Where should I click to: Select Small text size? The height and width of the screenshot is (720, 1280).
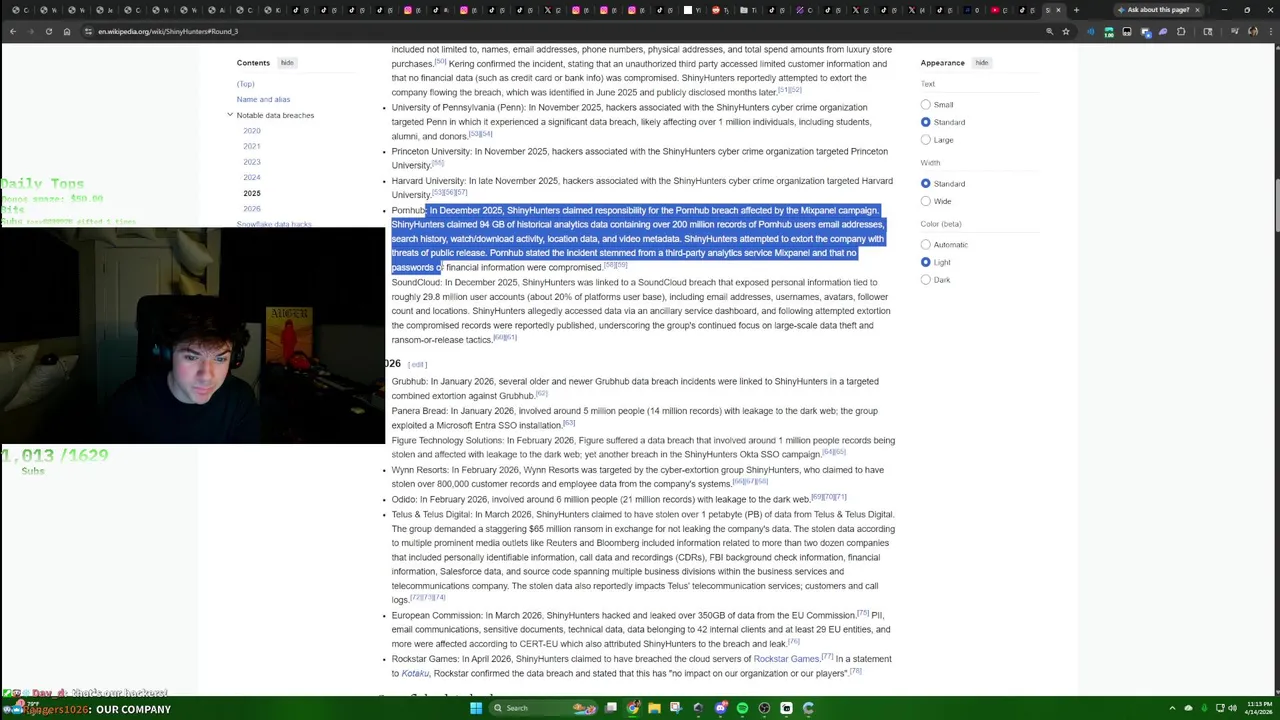coord(926,104)
